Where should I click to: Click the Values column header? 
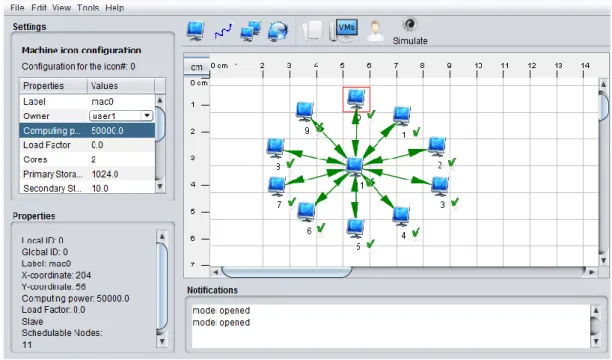click(121, 86)
